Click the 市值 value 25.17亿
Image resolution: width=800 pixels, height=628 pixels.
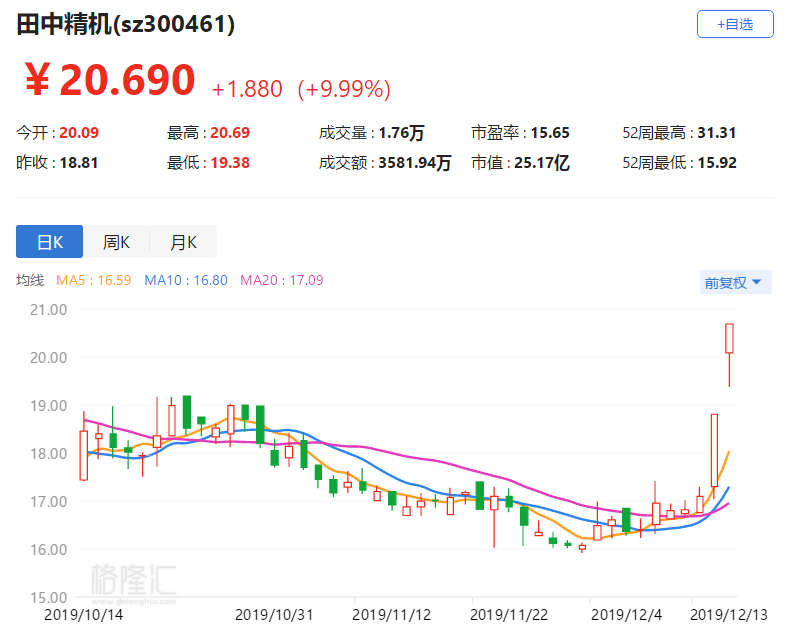[x=542, y=163]
